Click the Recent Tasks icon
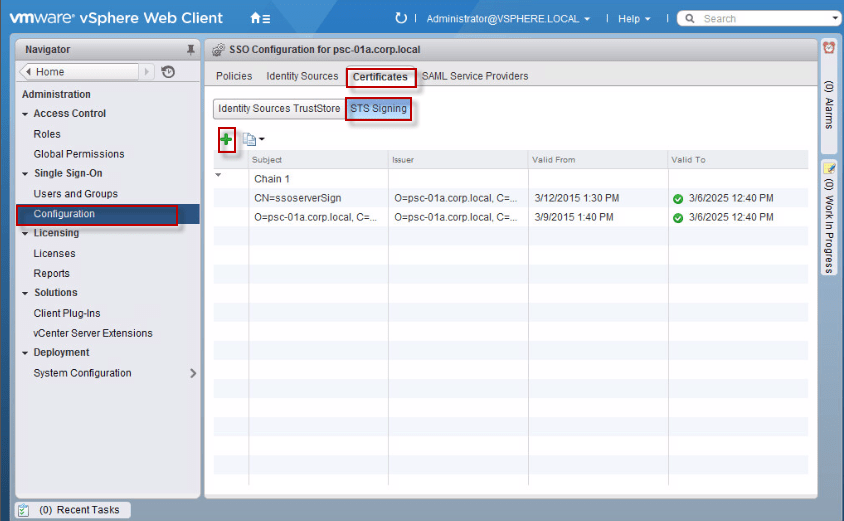Viewport: 844px width, 521px height. click(x=23, y=510)
